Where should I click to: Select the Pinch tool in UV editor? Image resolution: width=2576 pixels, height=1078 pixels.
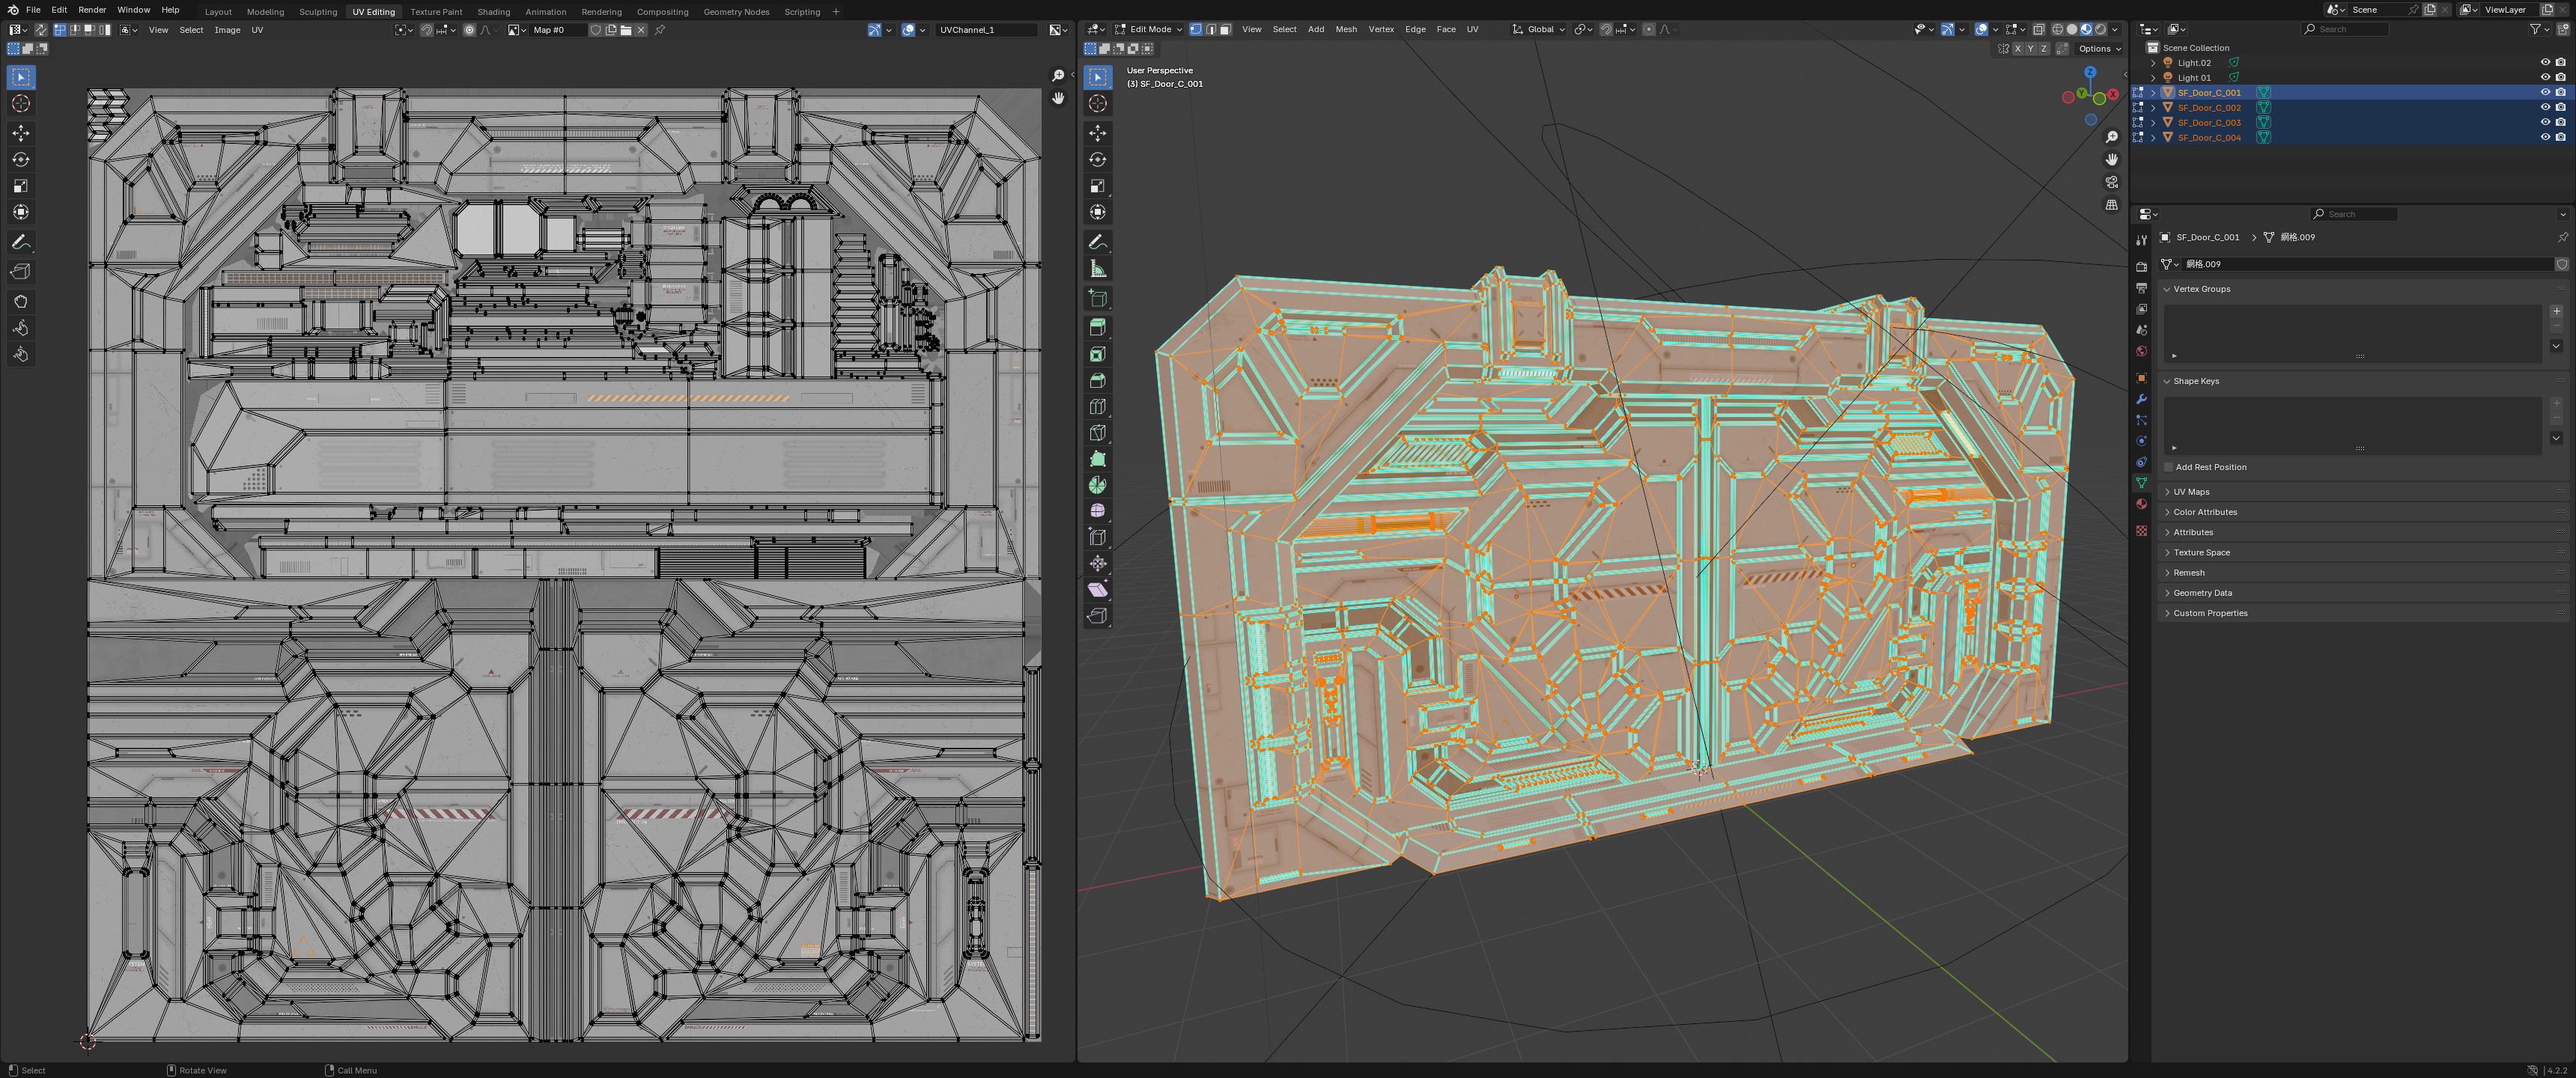coord(21,354)
